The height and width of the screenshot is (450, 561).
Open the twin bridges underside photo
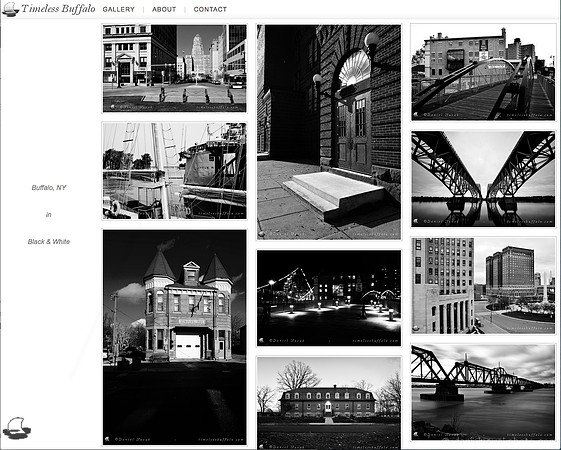tap(483, 179)
